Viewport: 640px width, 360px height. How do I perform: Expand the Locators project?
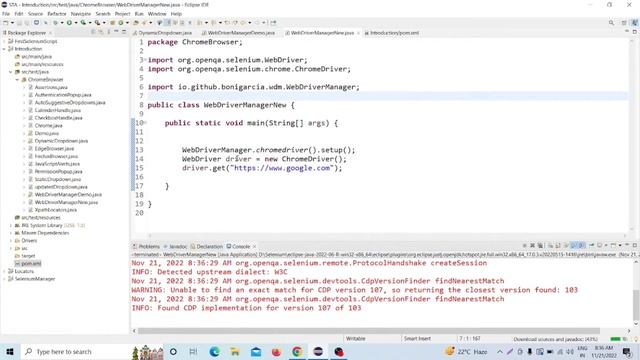[4, 271]
